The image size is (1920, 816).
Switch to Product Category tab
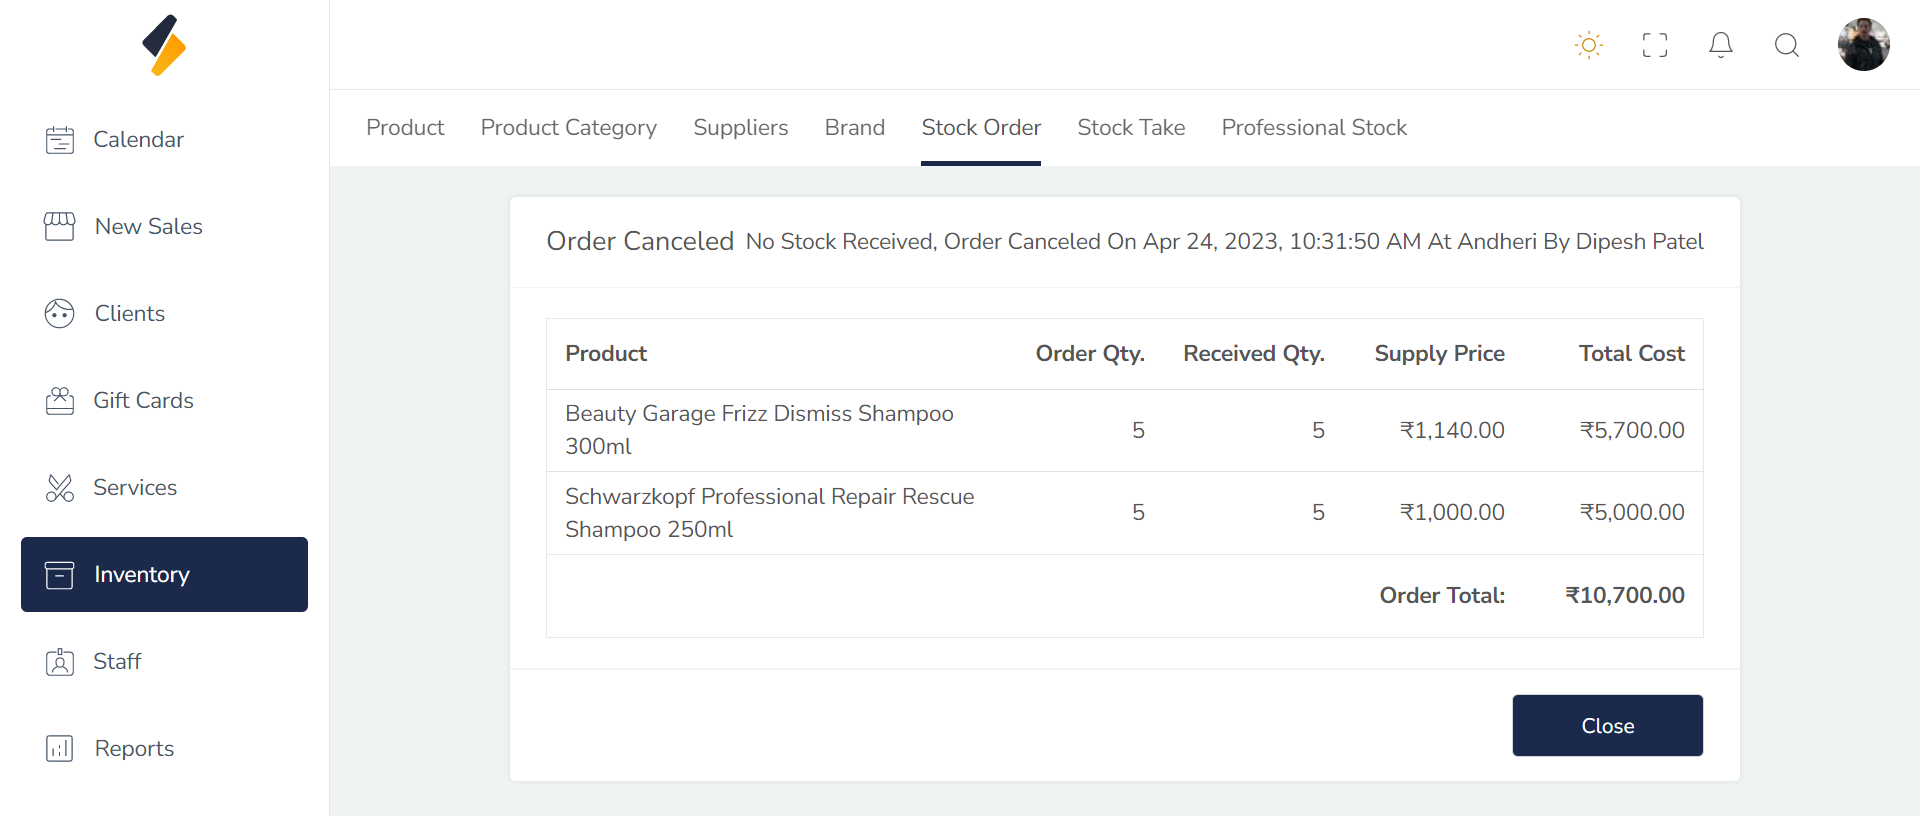[x=568, y=128]
